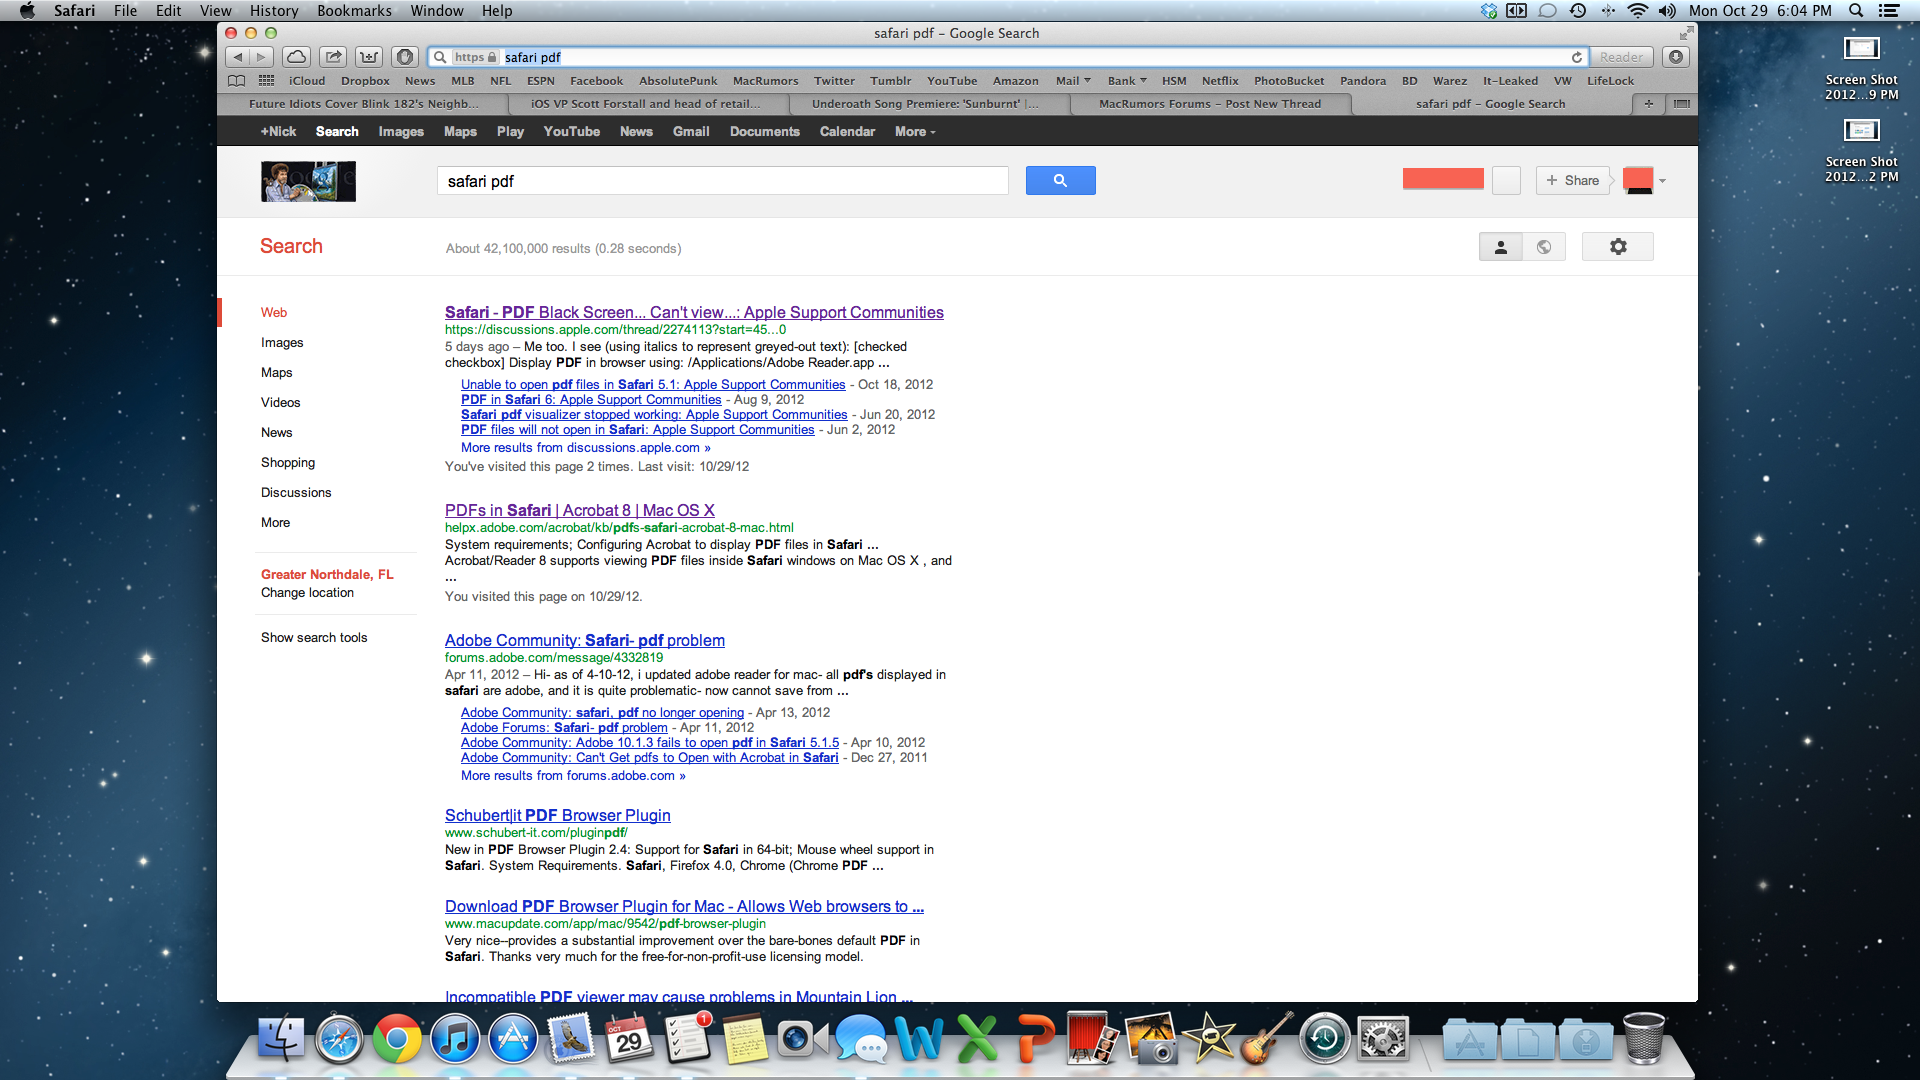Open PDFs in Safari Acrobat 8 result
The width and height of the screenshot is (1920, 1080).
tap(580, 511)
